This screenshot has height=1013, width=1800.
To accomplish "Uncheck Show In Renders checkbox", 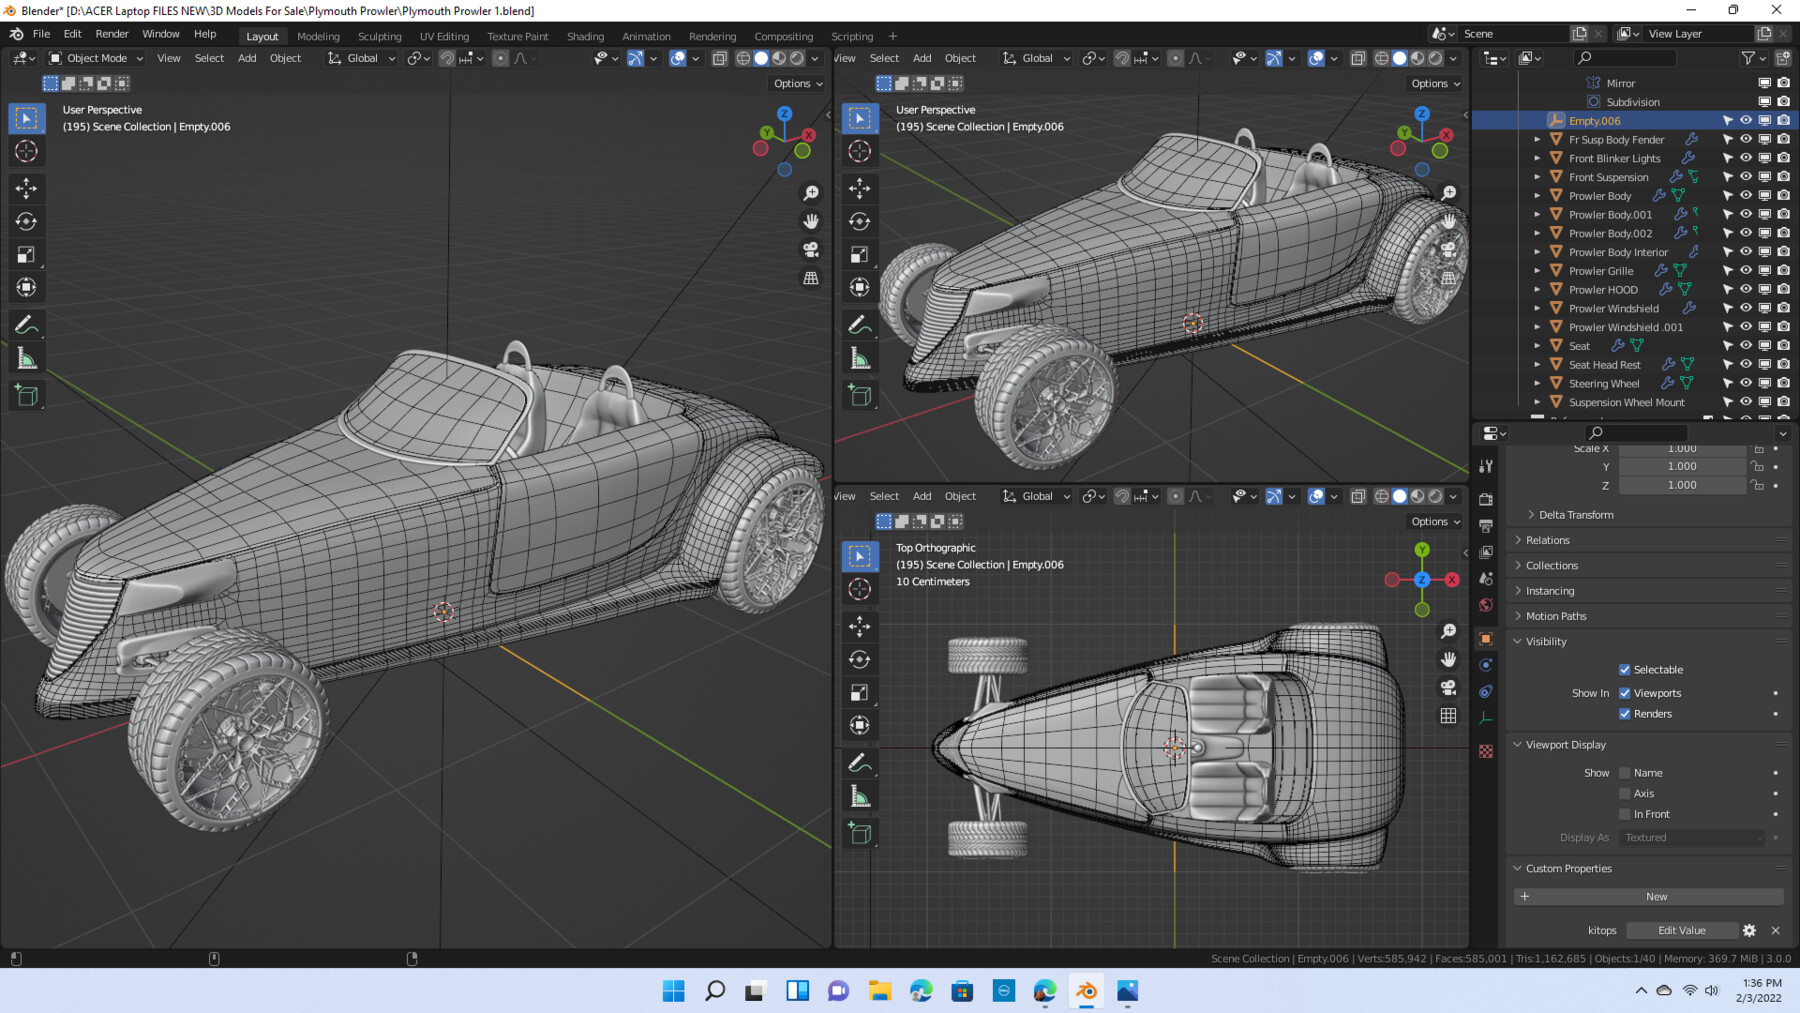I will [x=1625, y=714].
